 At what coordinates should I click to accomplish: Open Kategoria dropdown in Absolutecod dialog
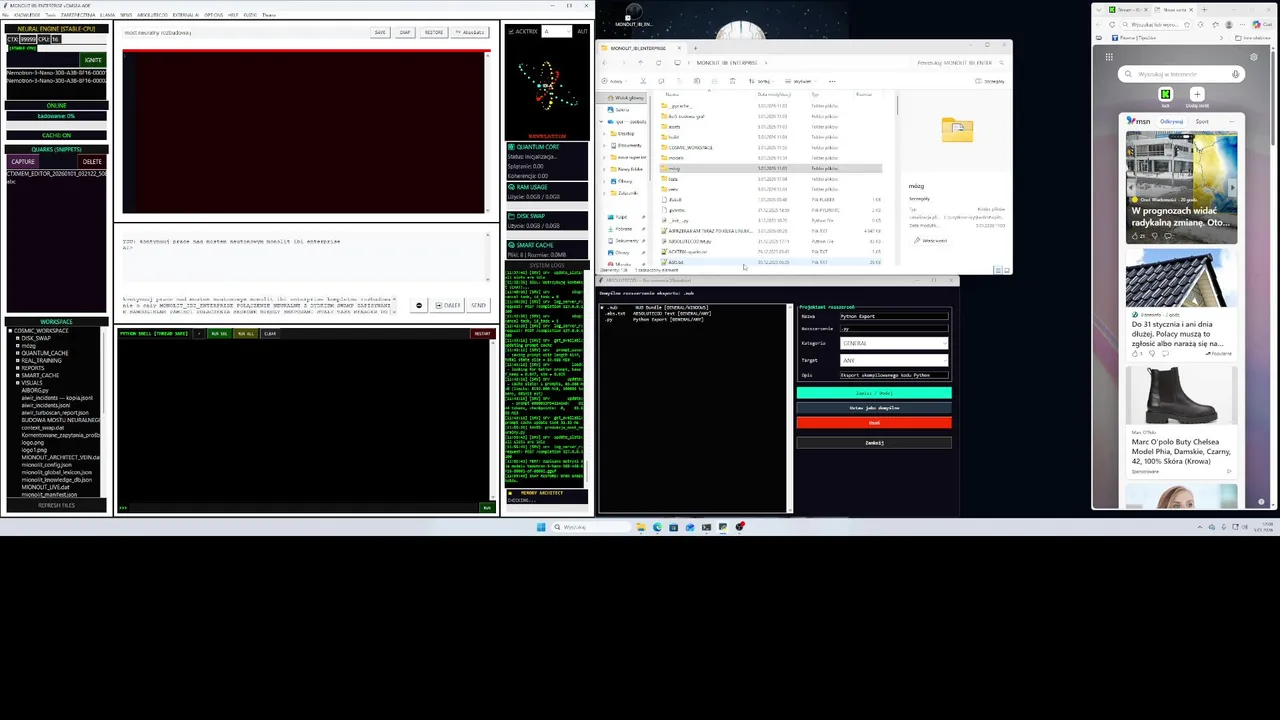click(894, 343)
